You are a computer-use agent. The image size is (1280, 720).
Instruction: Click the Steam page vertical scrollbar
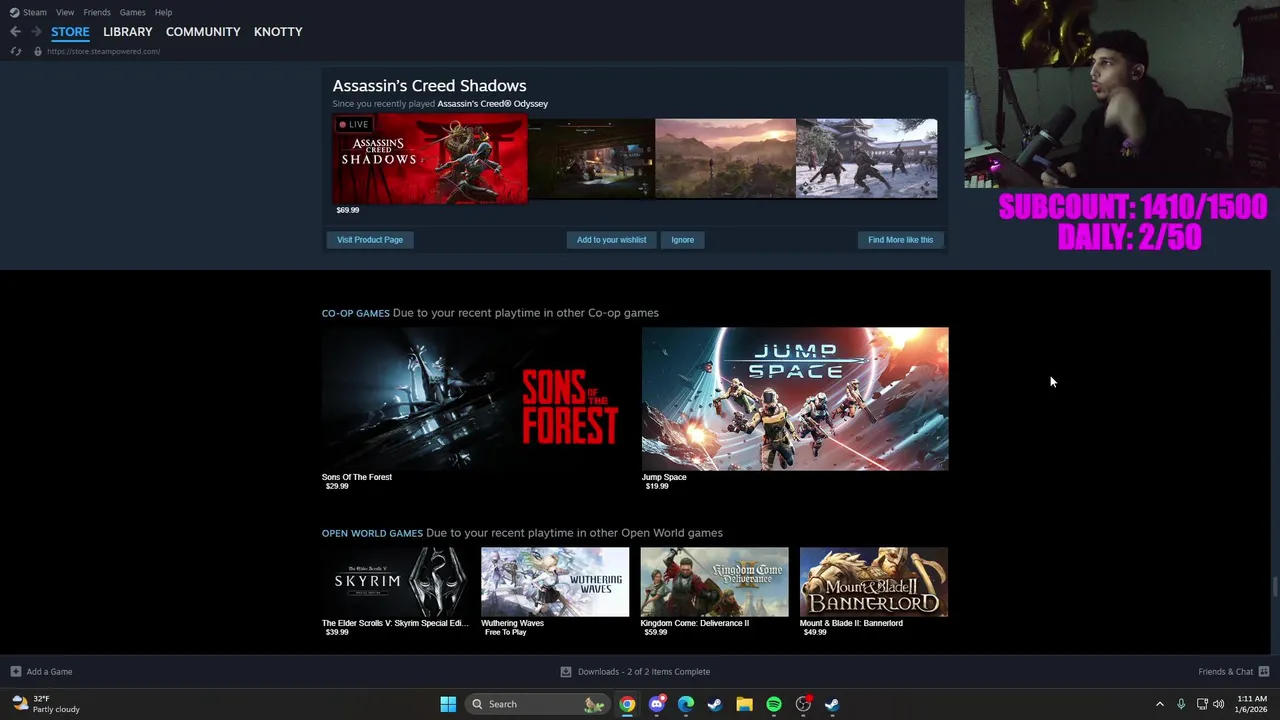[x=1274, y=587]
